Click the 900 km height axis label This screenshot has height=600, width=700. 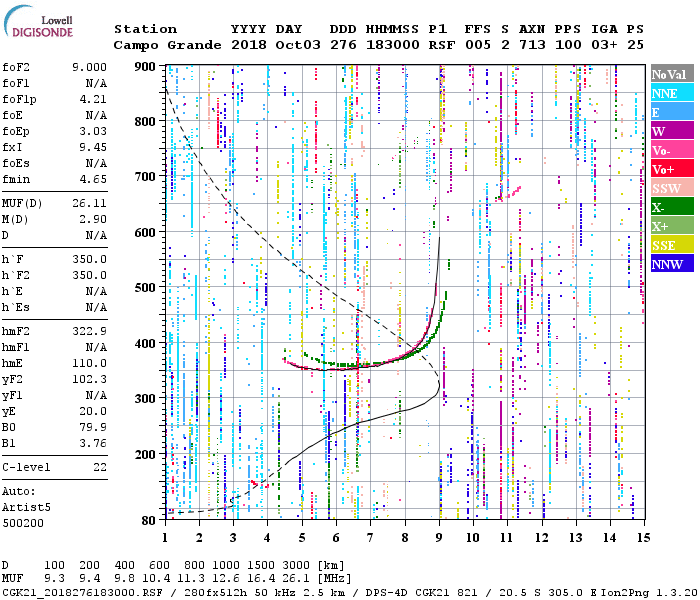[x=145, y=67]
